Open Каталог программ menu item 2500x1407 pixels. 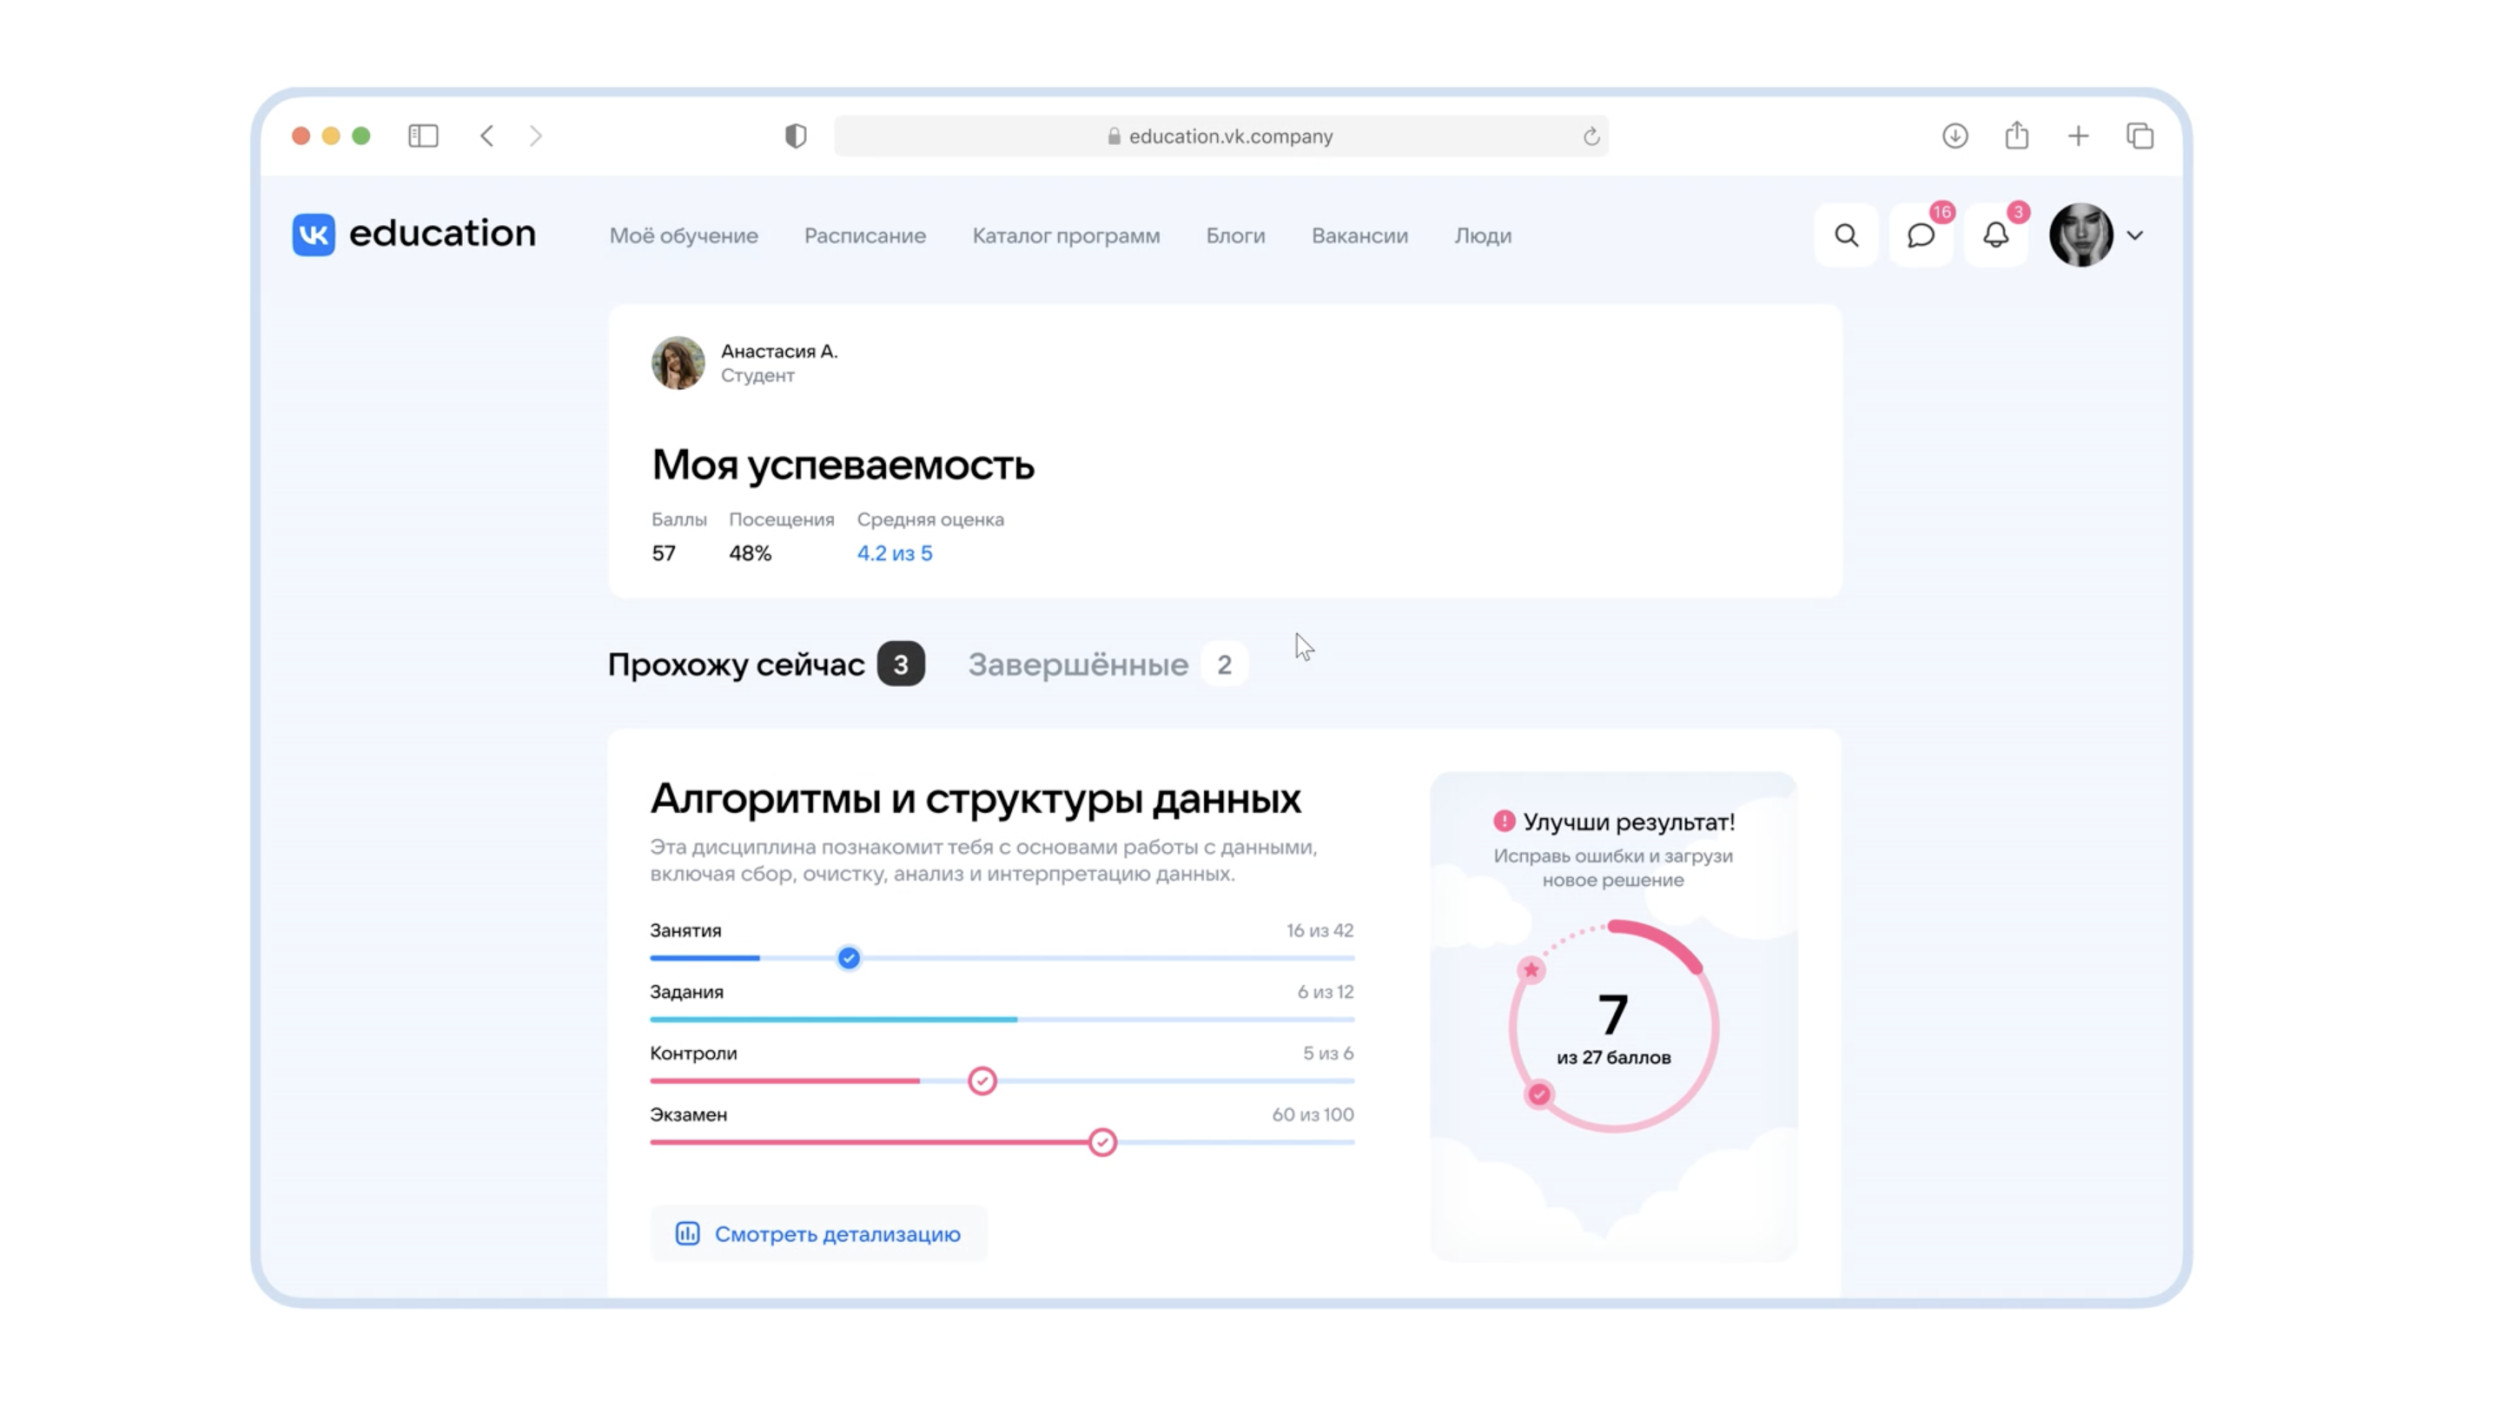tap(1065, 236)
